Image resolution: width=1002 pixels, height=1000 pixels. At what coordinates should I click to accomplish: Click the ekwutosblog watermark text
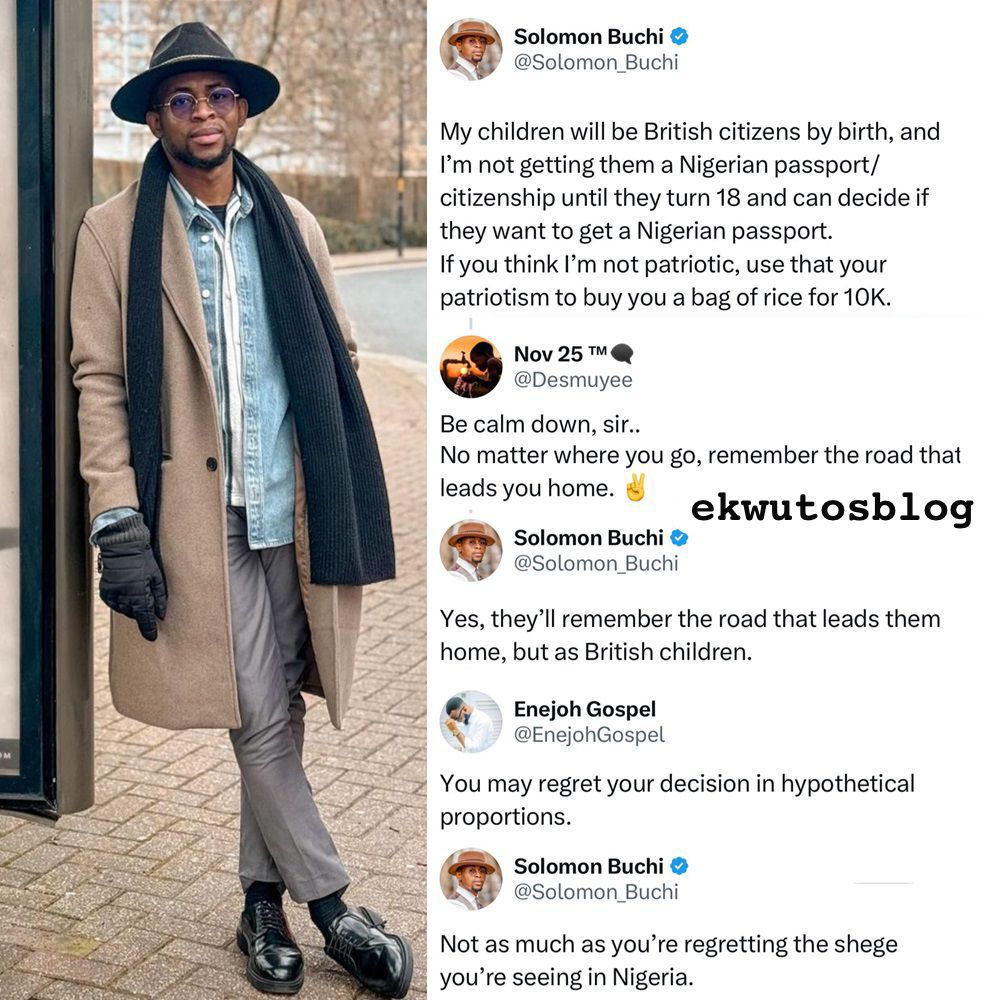pos(832,509)
